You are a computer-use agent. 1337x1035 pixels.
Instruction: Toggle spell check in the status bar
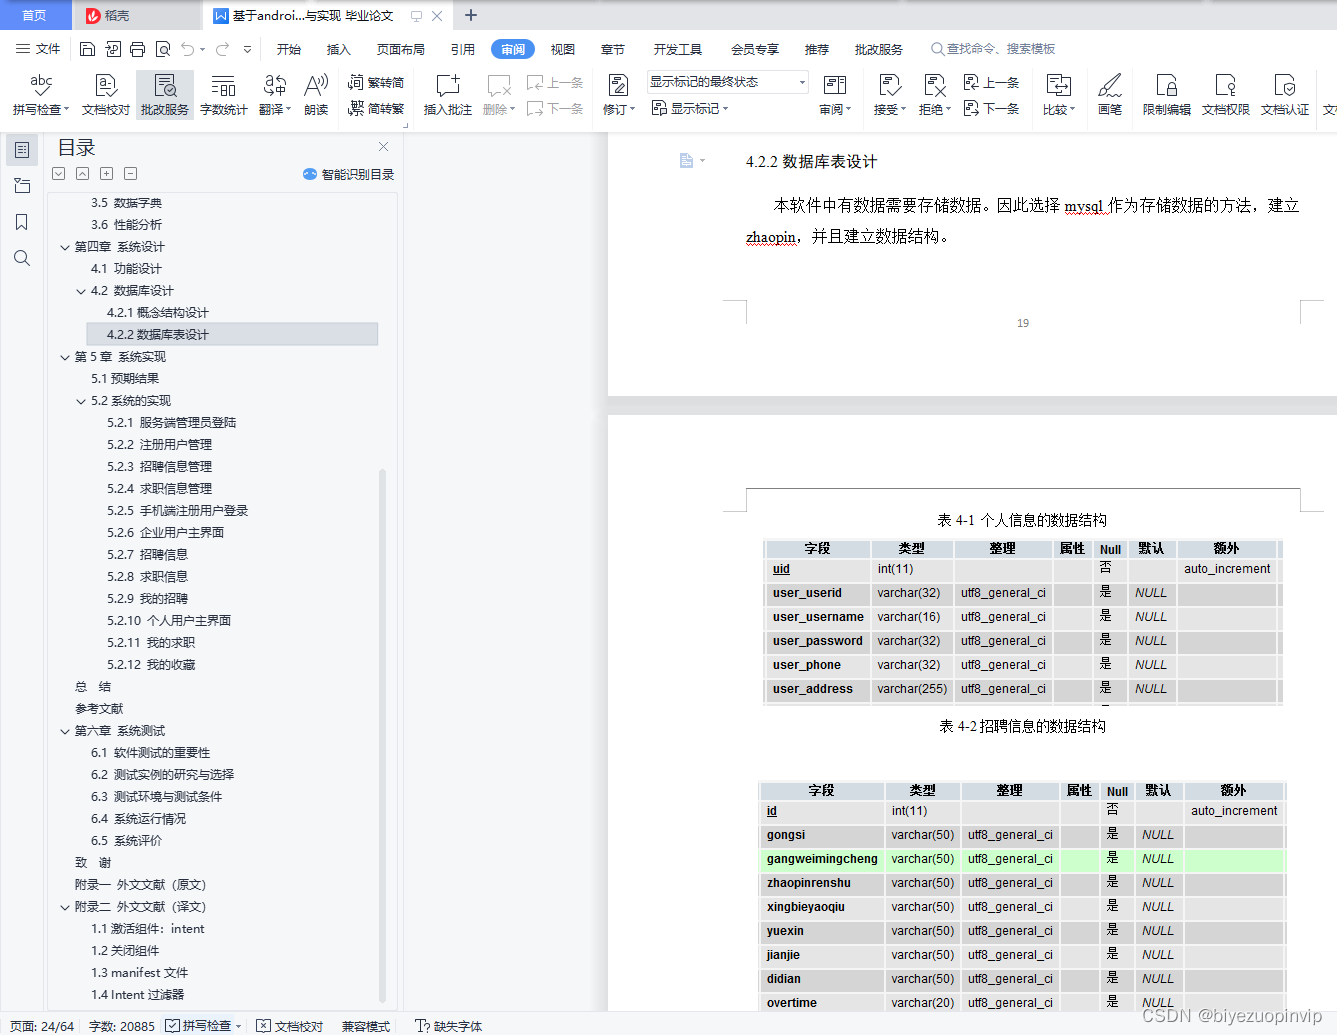[204, 1026]
